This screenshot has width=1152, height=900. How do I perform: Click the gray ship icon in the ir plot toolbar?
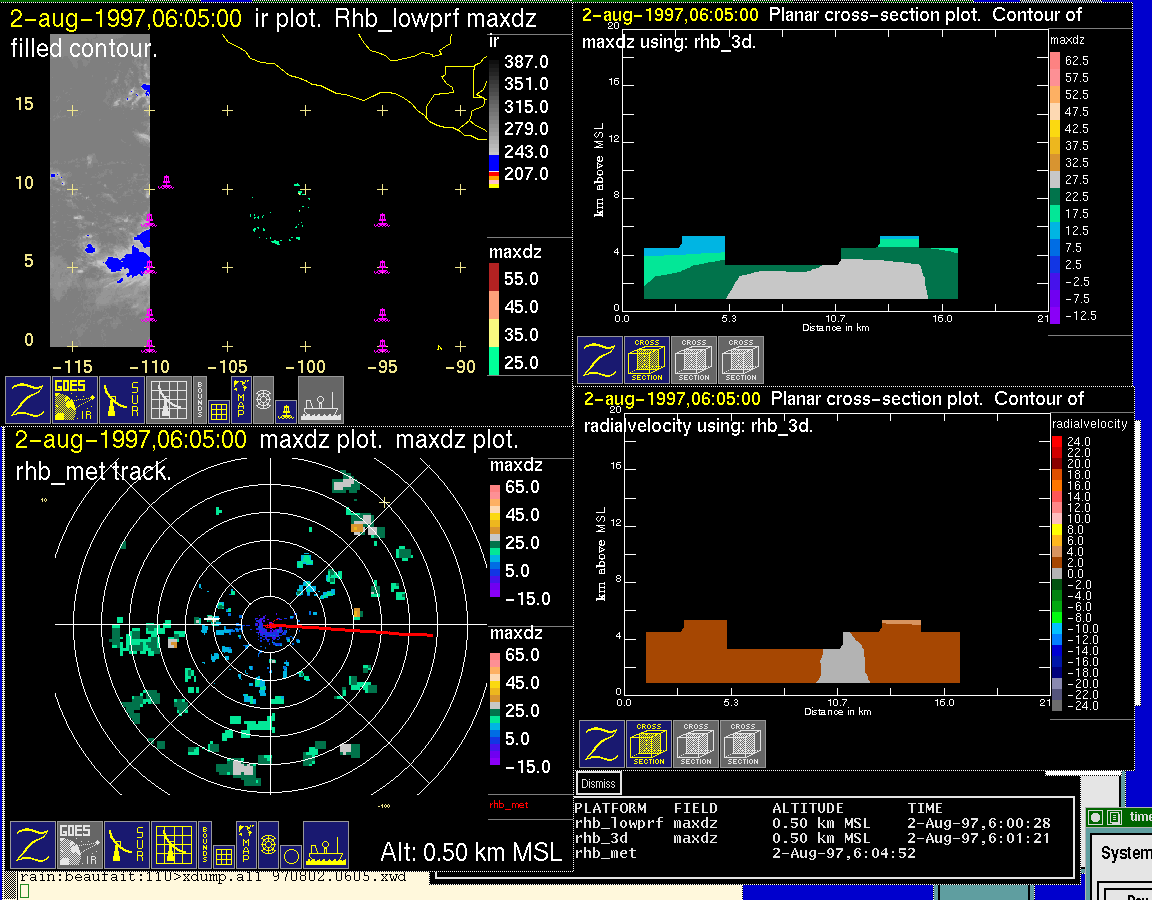(321, 400)
